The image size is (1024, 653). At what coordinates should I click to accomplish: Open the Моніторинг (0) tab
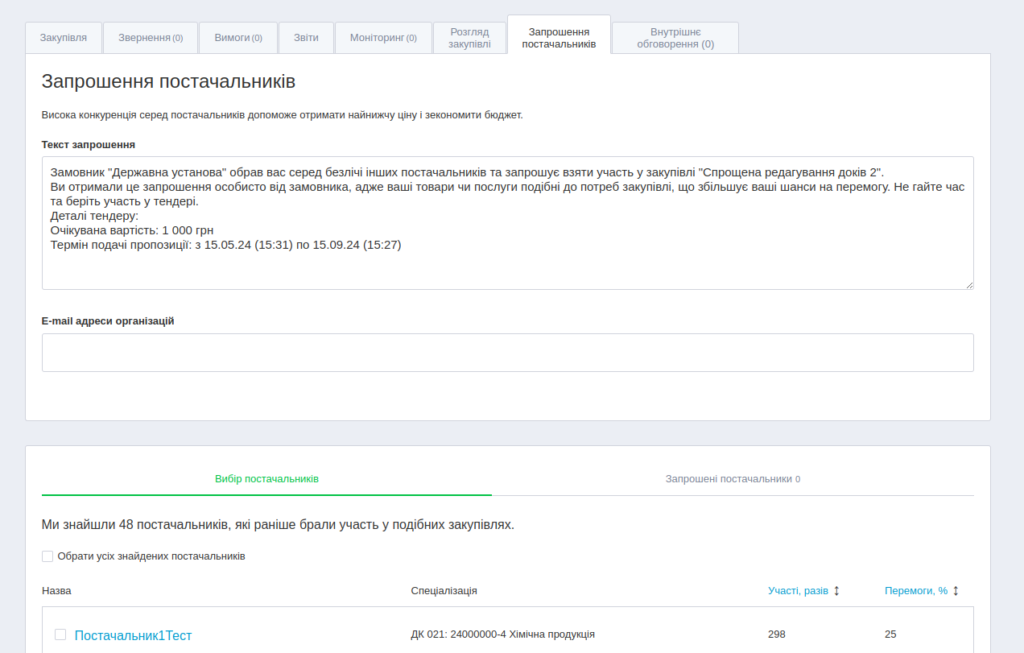click(383, 38)
